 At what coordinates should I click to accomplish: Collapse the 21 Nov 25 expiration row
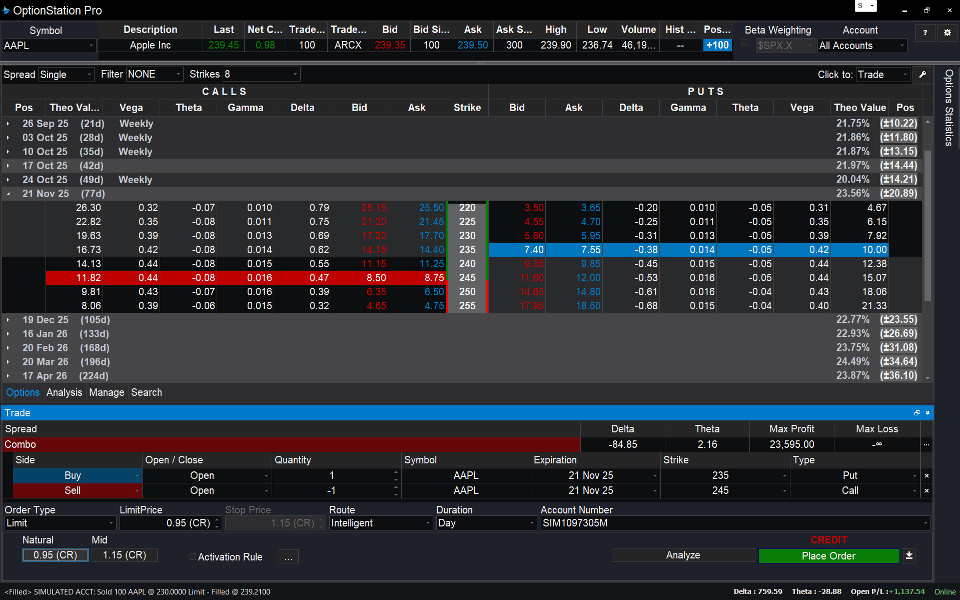(x=9, y=194)
